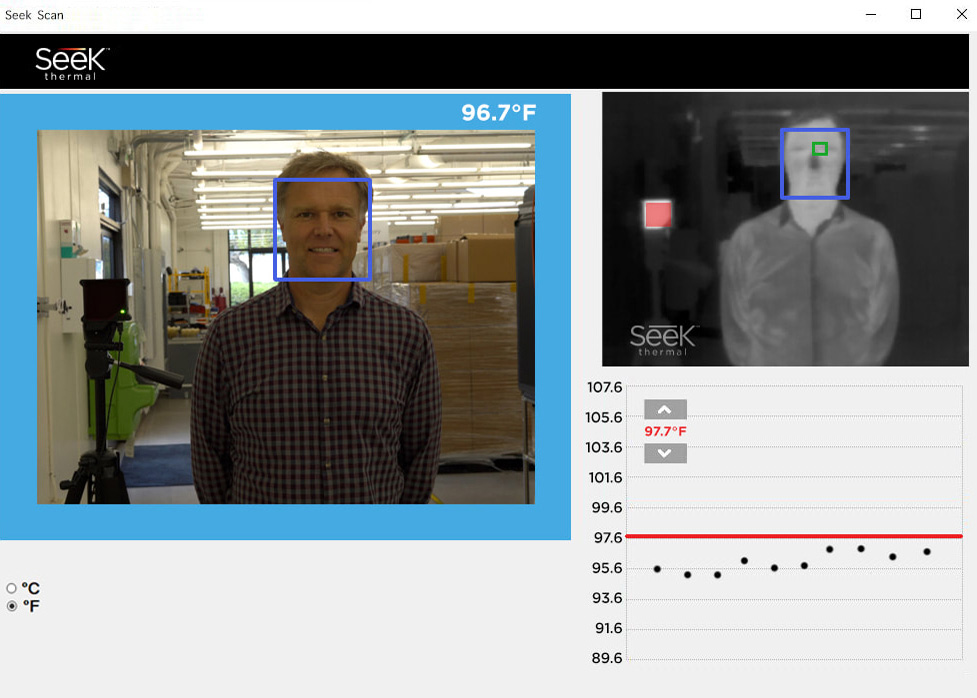Click the 103.6 axis label
The height and width of the screenshot is (698, 977).
pos(604,447)
